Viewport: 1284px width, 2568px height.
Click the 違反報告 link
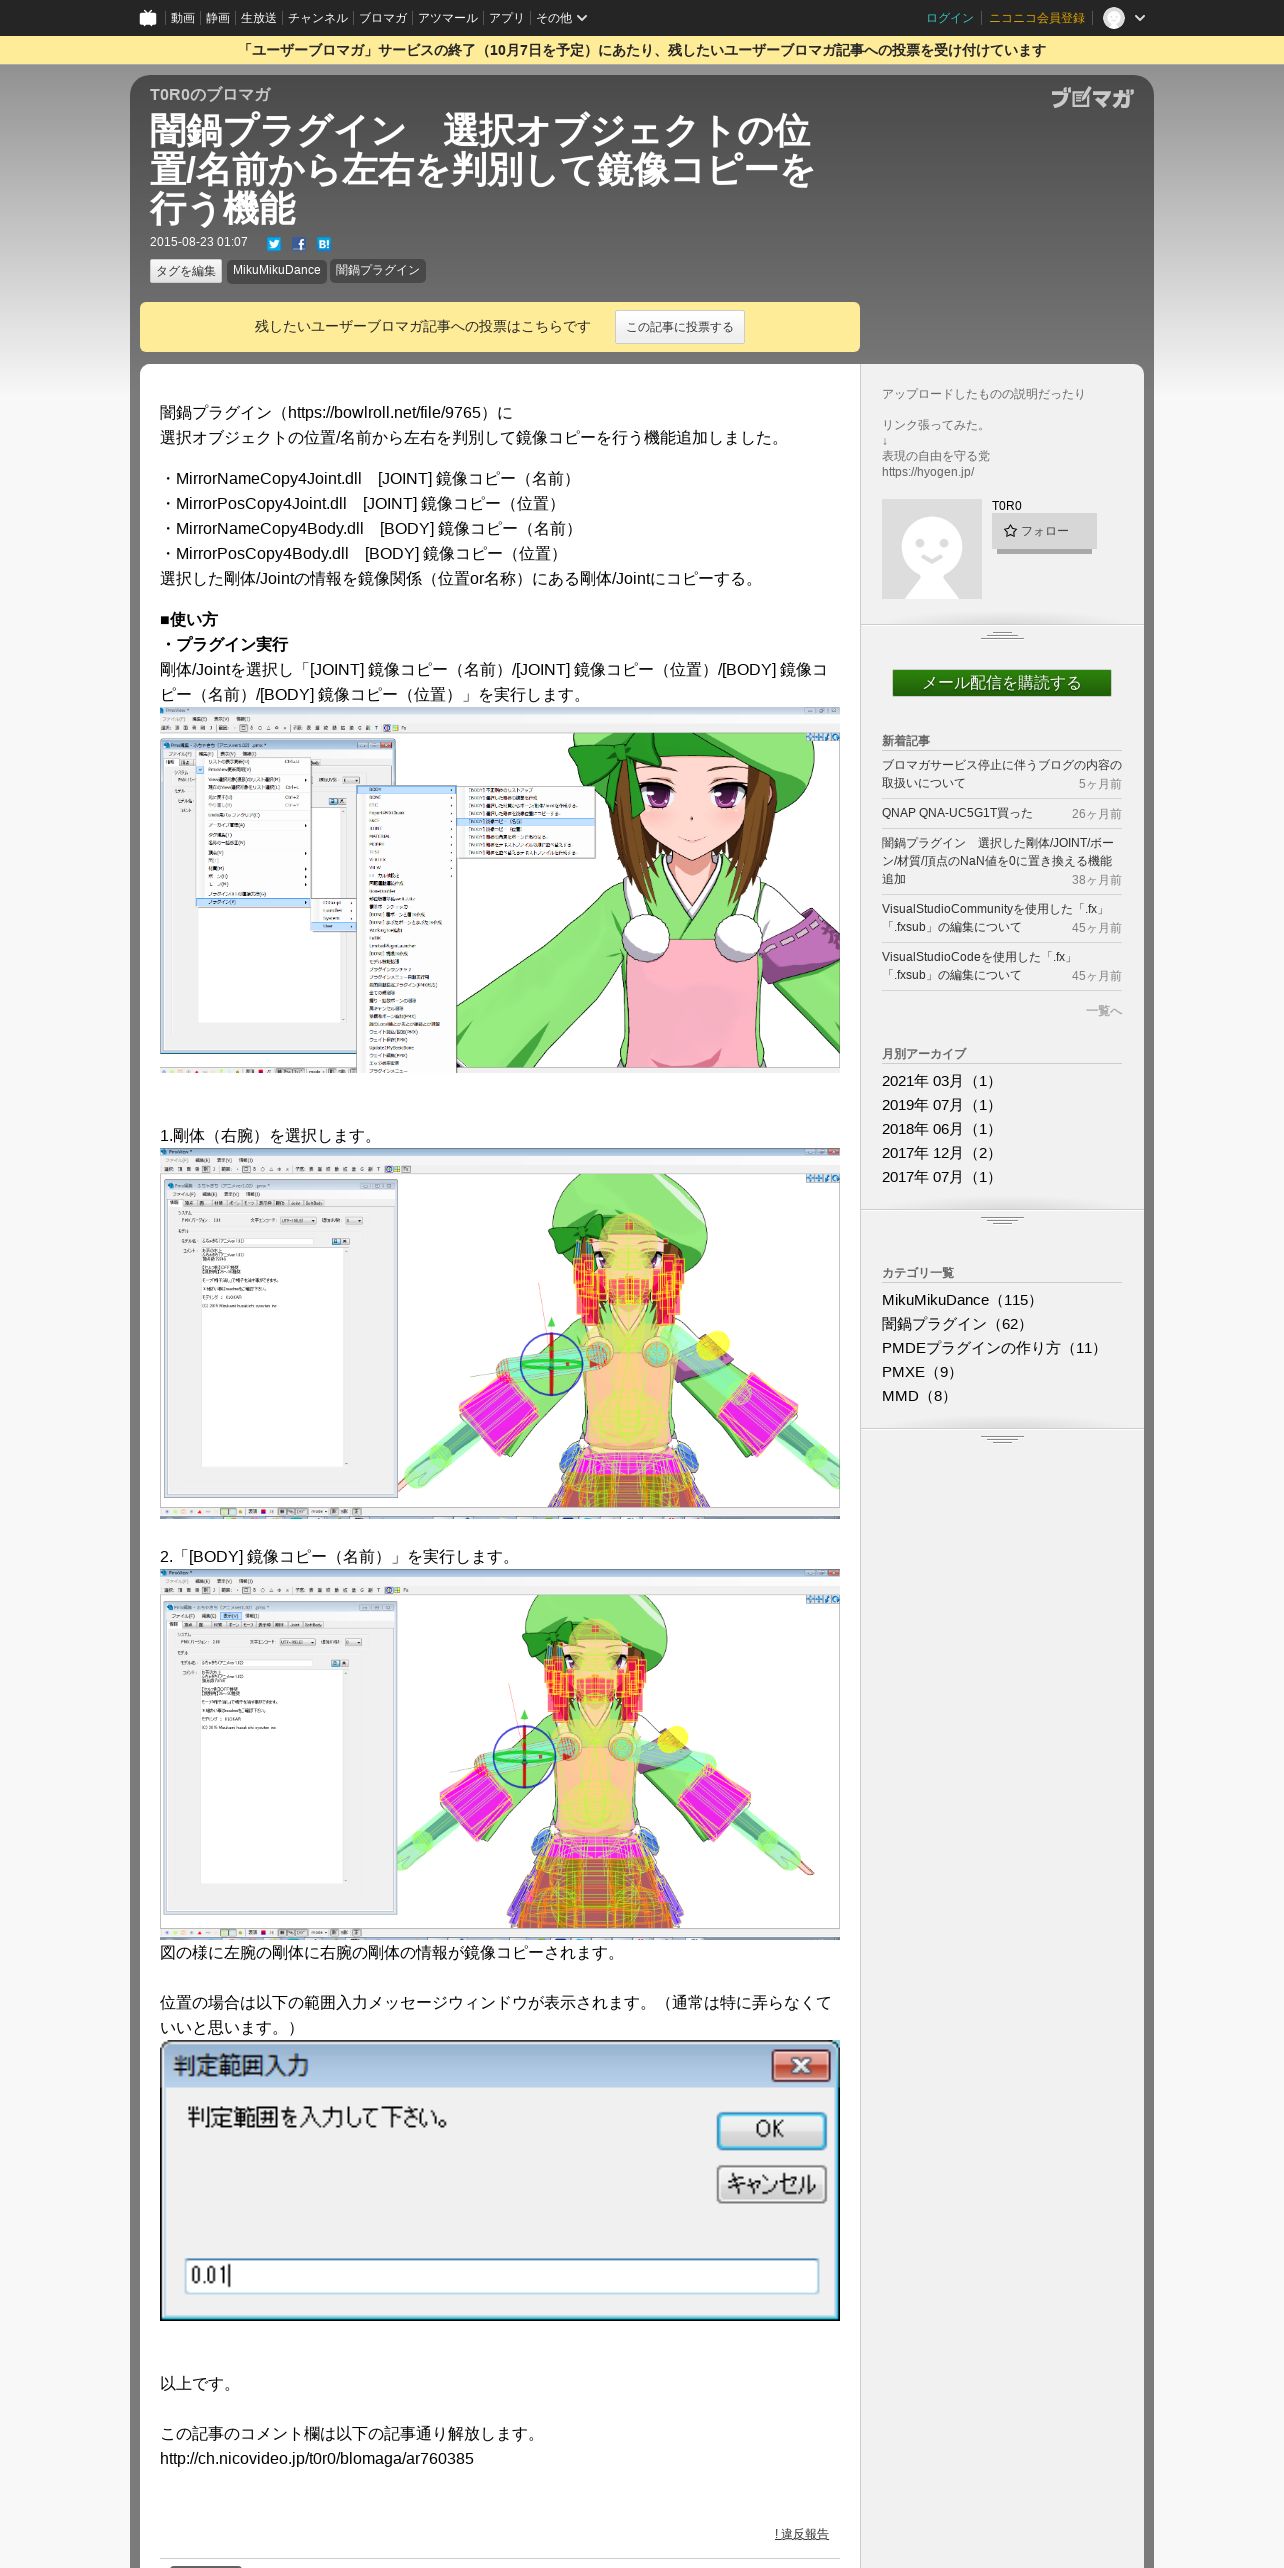[x=802, y=2534]
